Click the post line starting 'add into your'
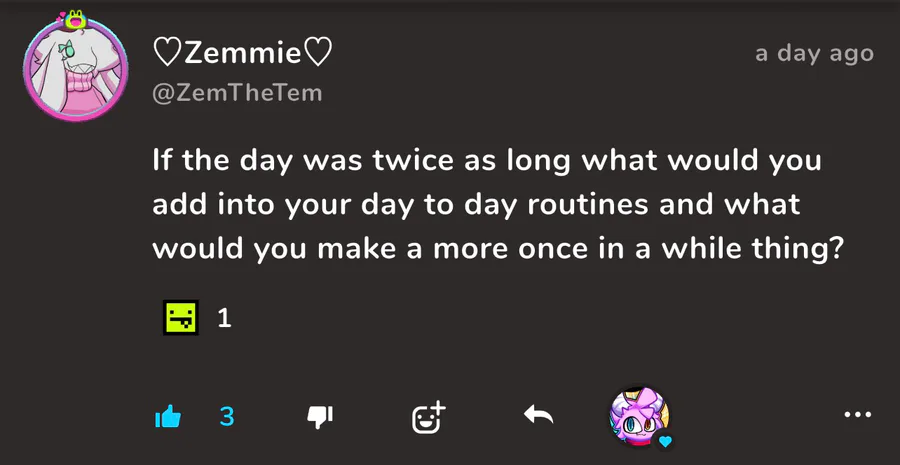This screenshot has width=900, height=465. pyautogui.click(x=476, y=205)
